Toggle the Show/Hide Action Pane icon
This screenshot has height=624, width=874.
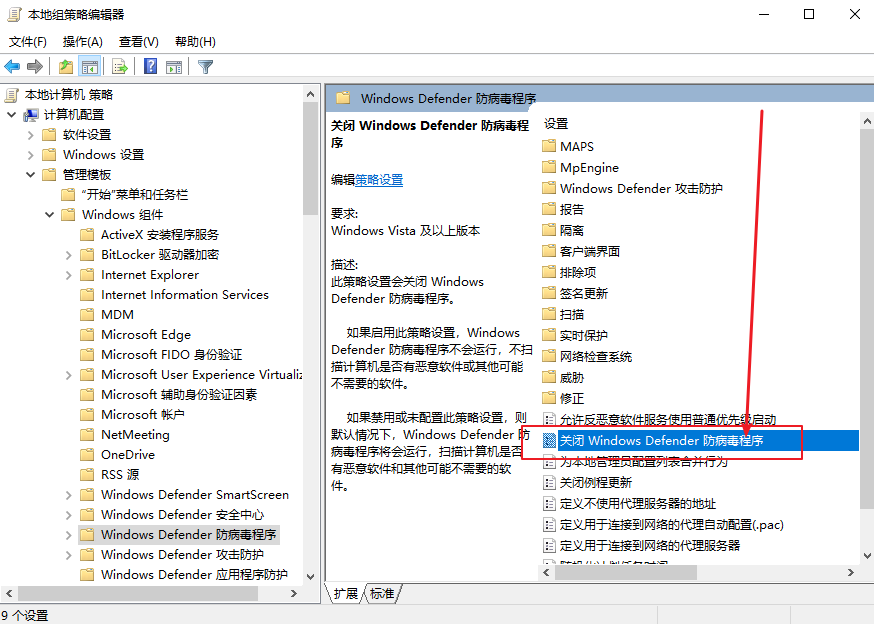(x=174, y=67)
